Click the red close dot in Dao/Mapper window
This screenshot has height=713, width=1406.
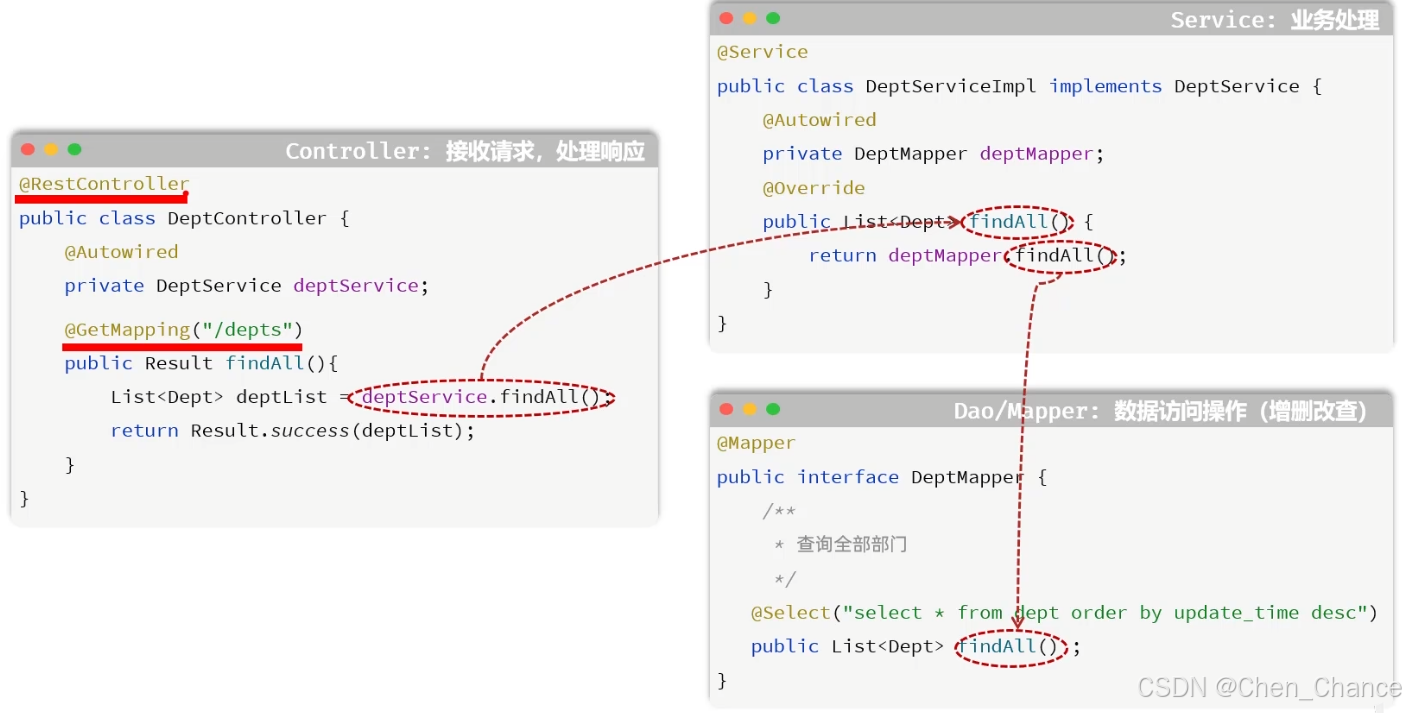726,409
